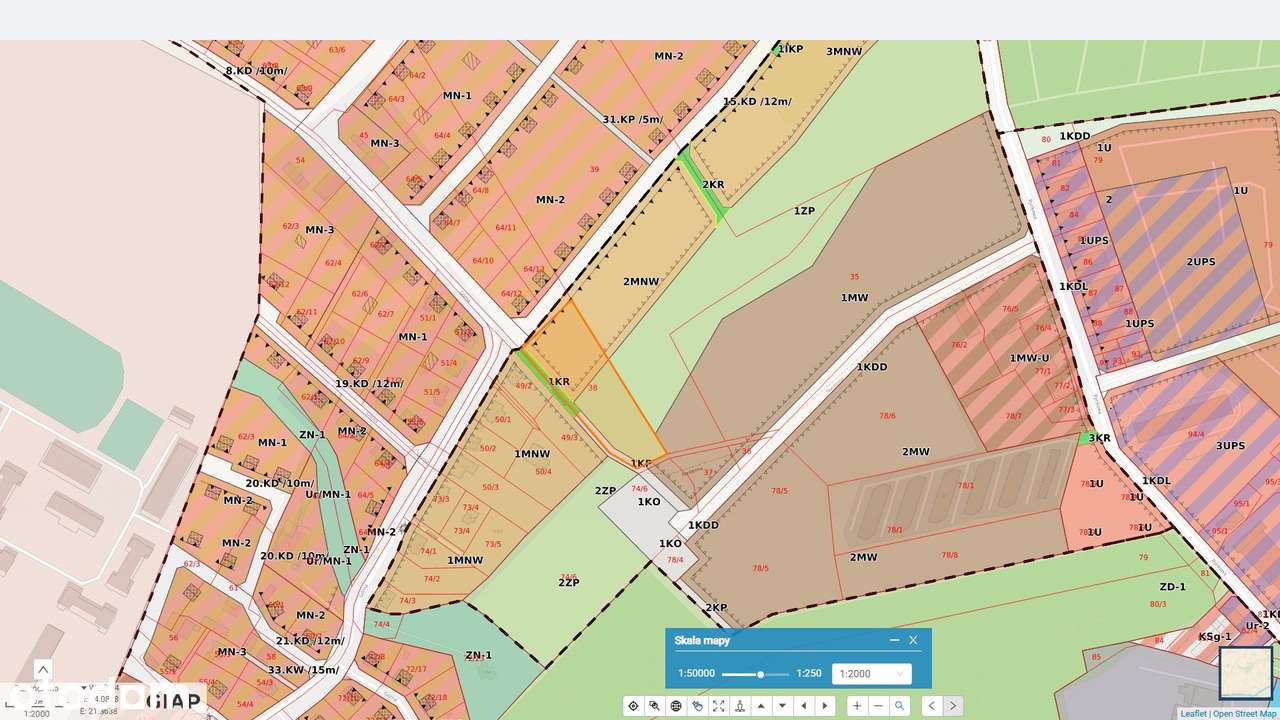
Task: Toggle fullscreen with the expand icon
Action: point(718,705)
